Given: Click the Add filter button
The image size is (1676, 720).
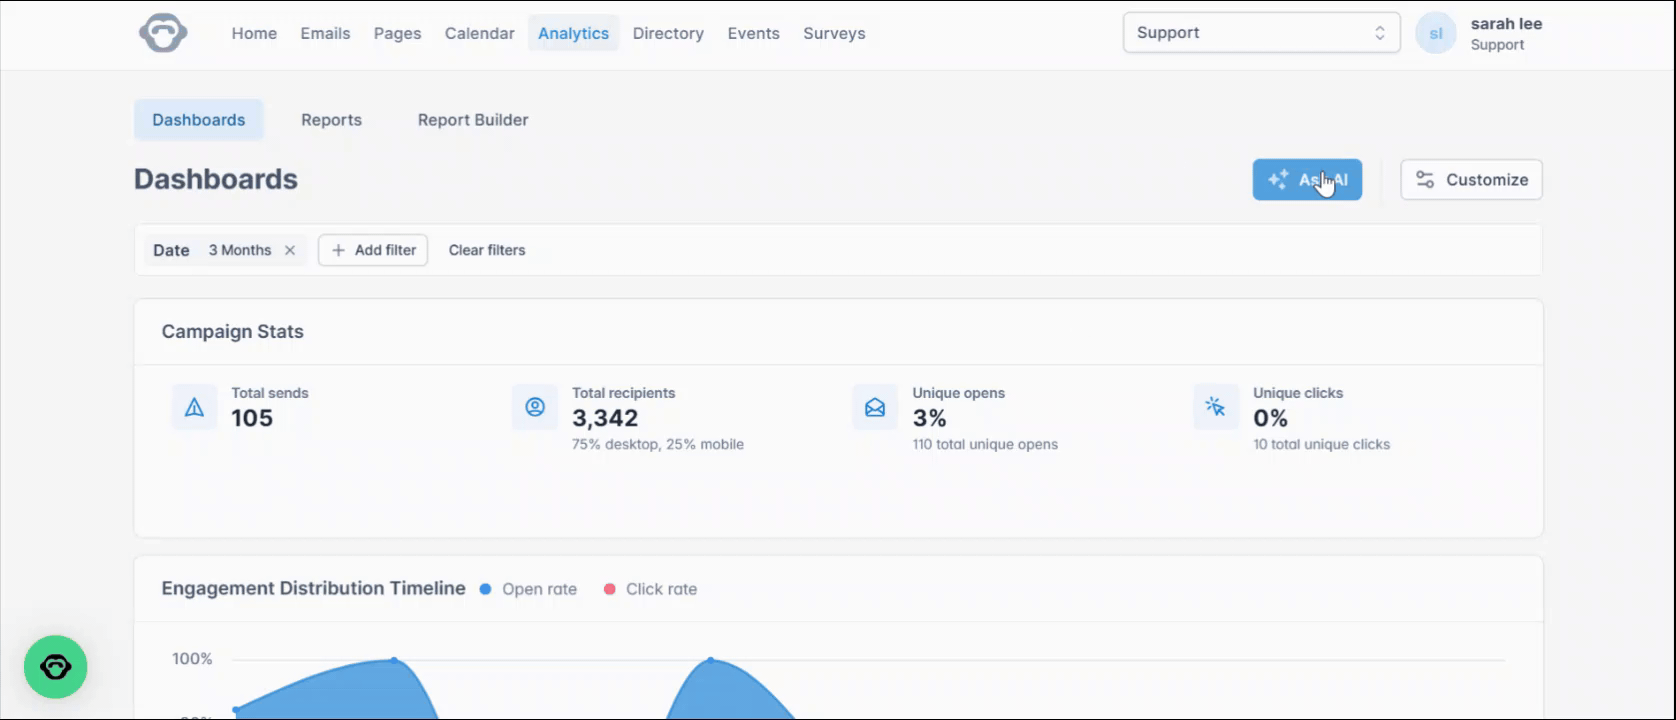Looking at the screenshot, I should pyautogui.click(x=373, y=250).
